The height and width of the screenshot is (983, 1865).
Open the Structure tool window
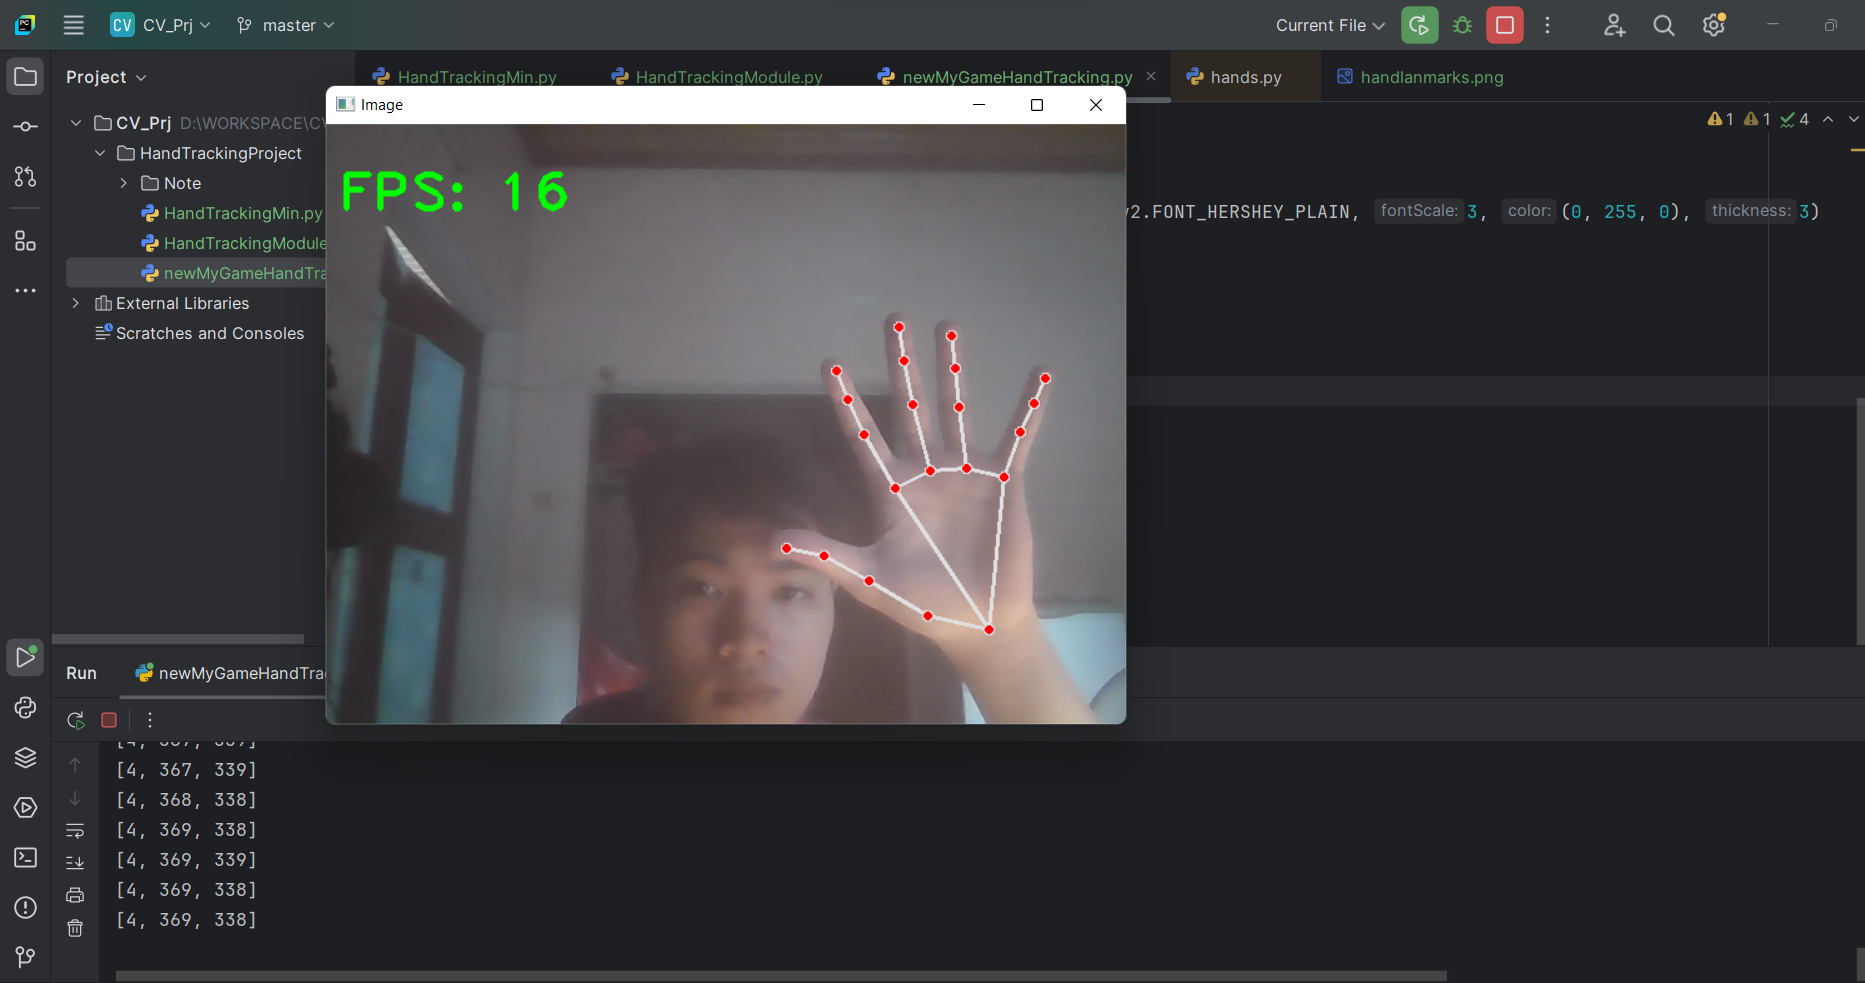point(26,241)
